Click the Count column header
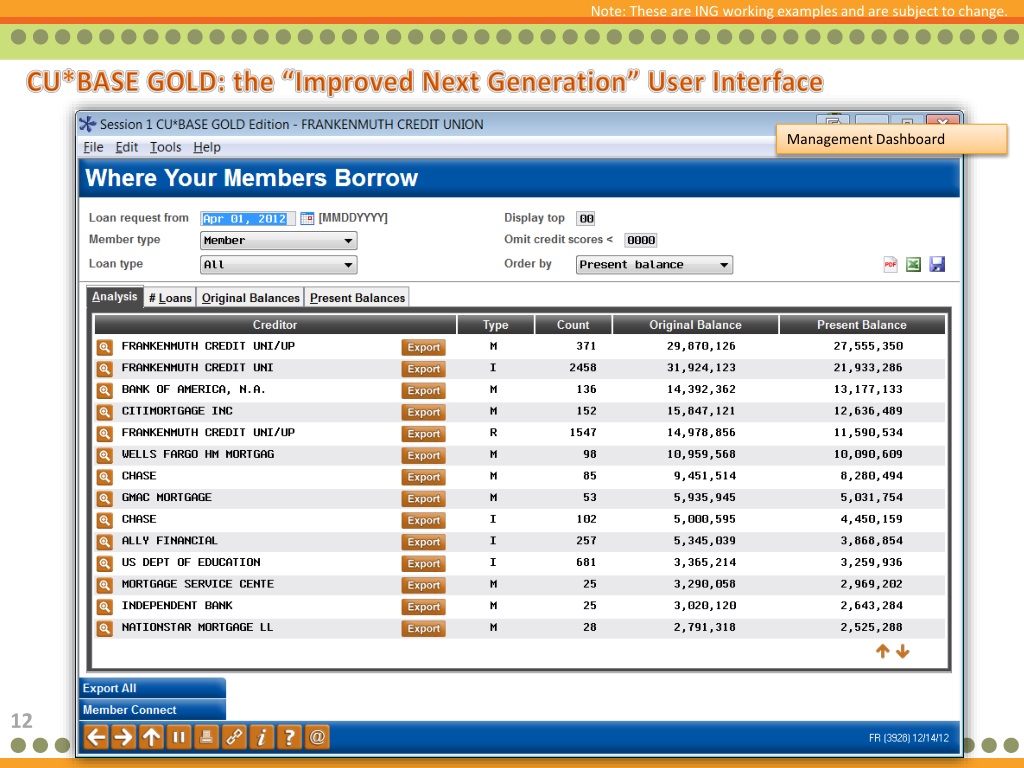Image resolution: width=1024 pixels, height=768 pixels. pos(573,325)
